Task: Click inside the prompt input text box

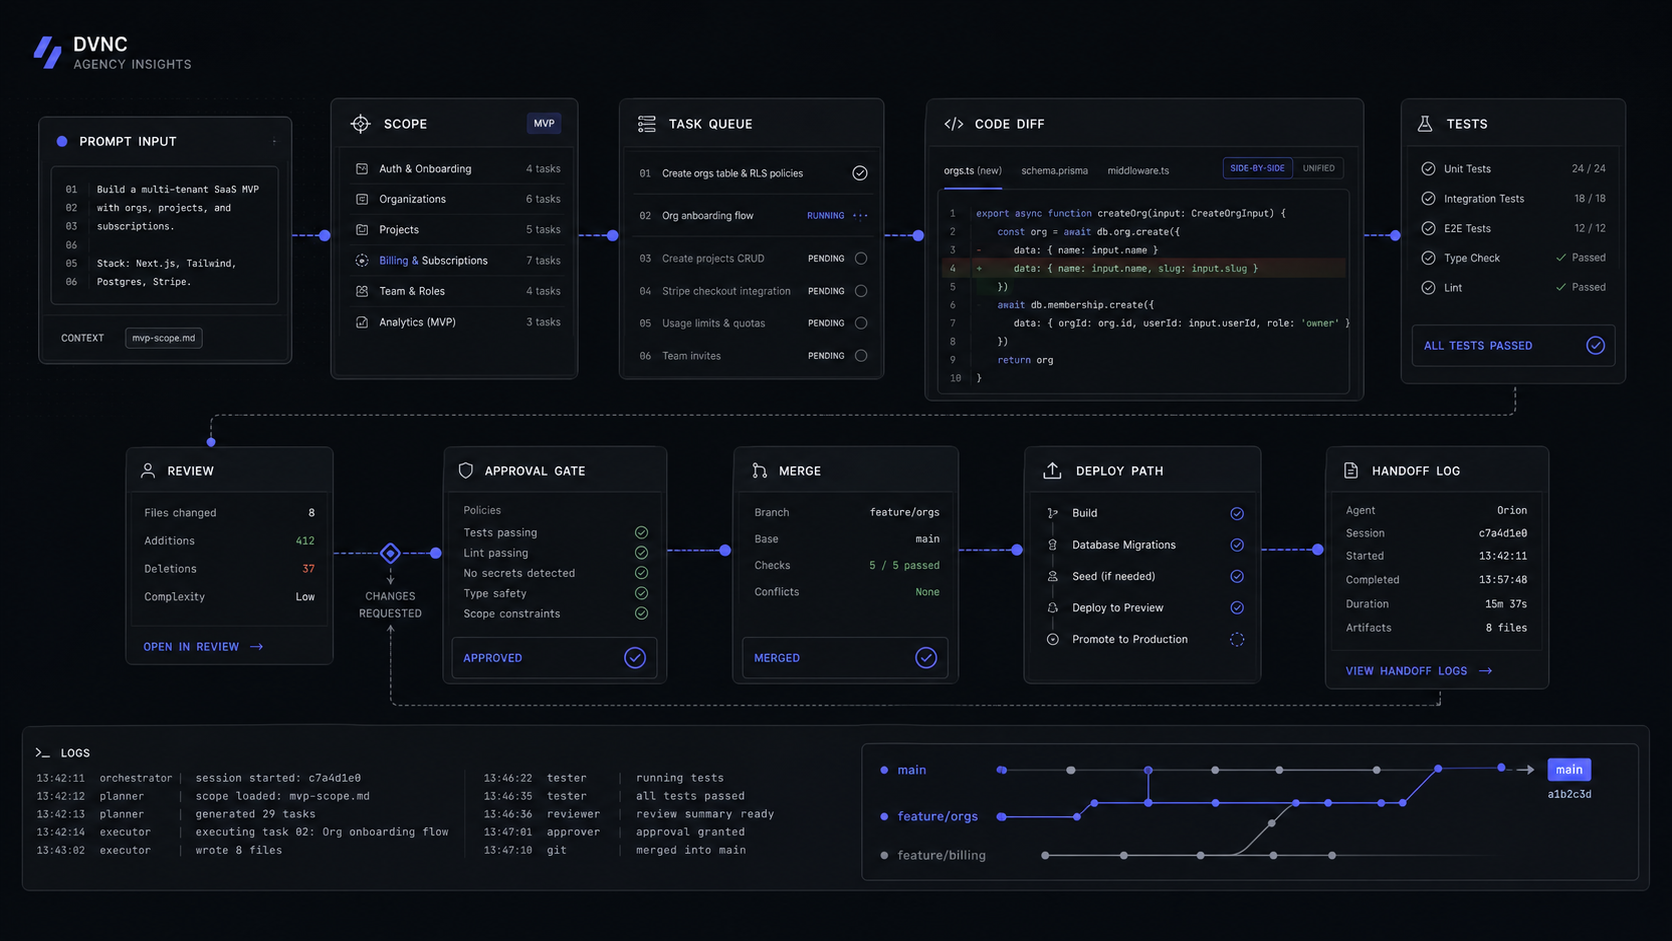Action: point(165,236)
